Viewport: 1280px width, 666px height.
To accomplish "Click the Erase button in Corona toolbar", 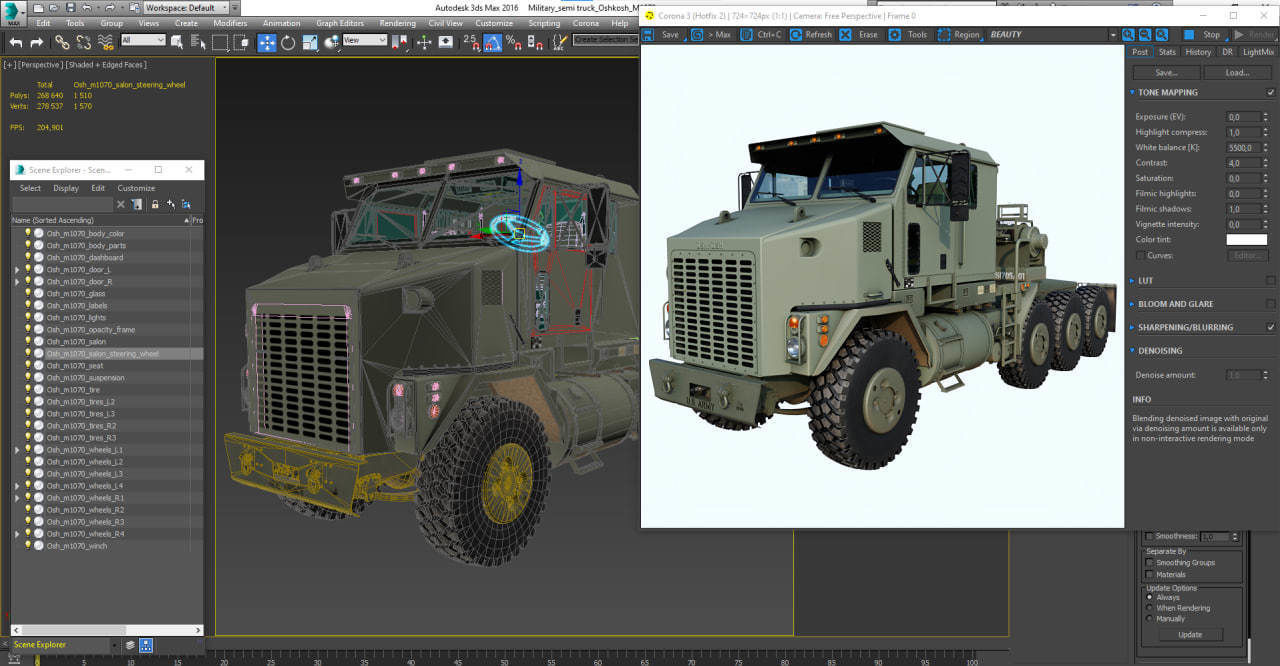I will coord(859,34).
